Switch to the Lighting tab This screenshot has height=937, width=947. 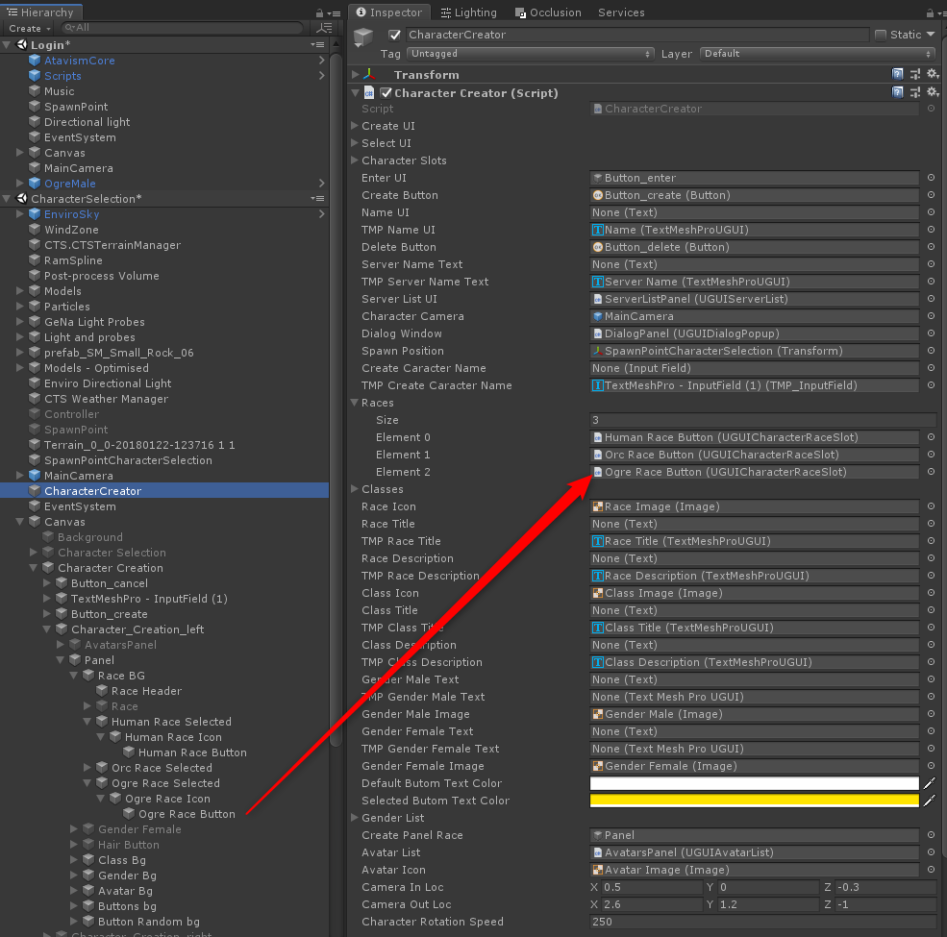pos(468,12)
